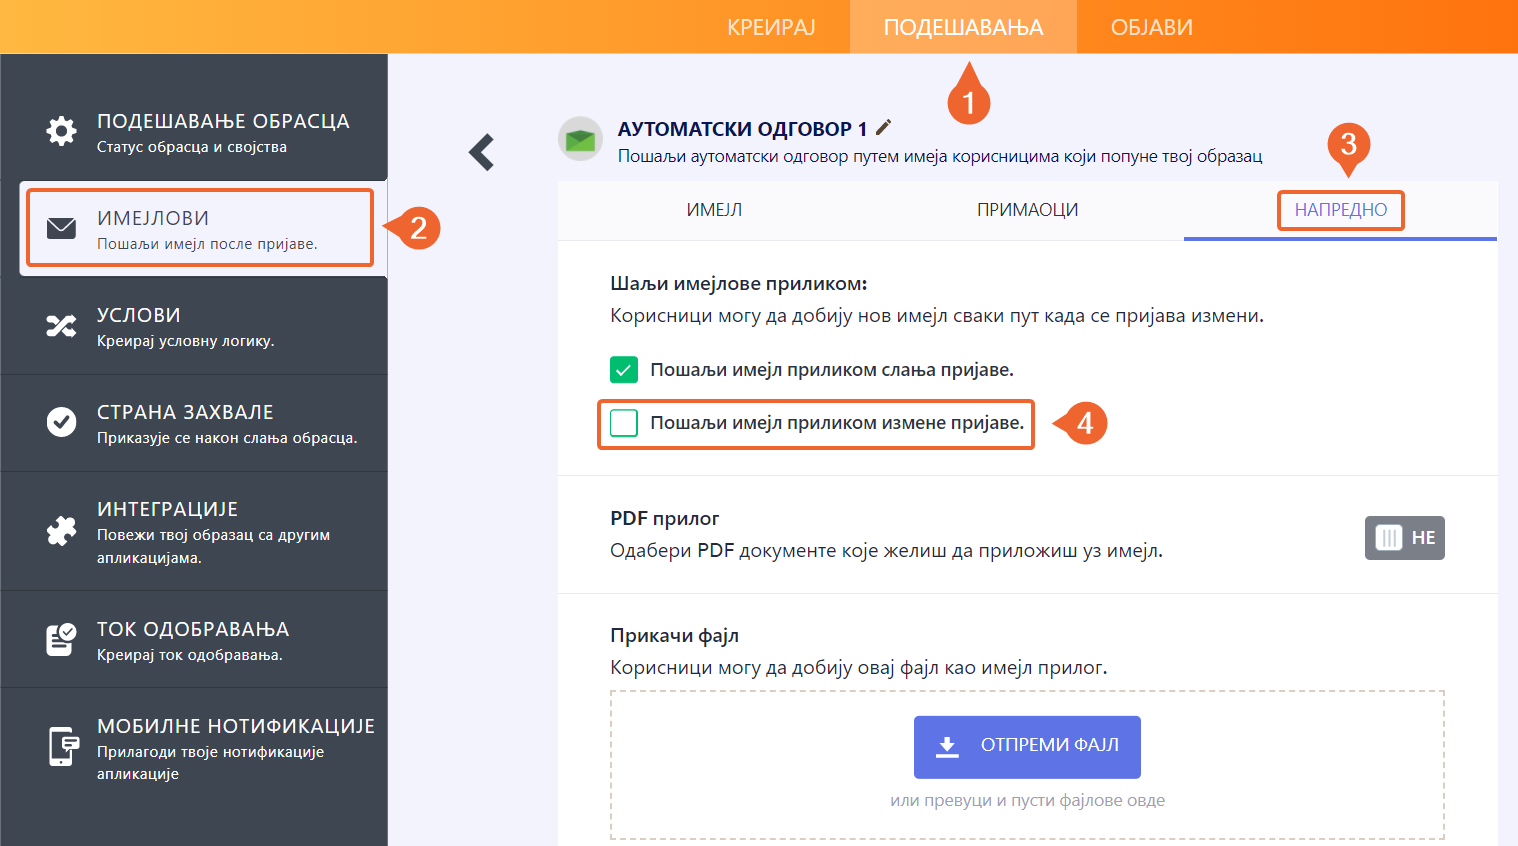Go to the Објави top navigation tab
The height and width of the screenshot is (846, 1518).
(x=1151, y=27)
